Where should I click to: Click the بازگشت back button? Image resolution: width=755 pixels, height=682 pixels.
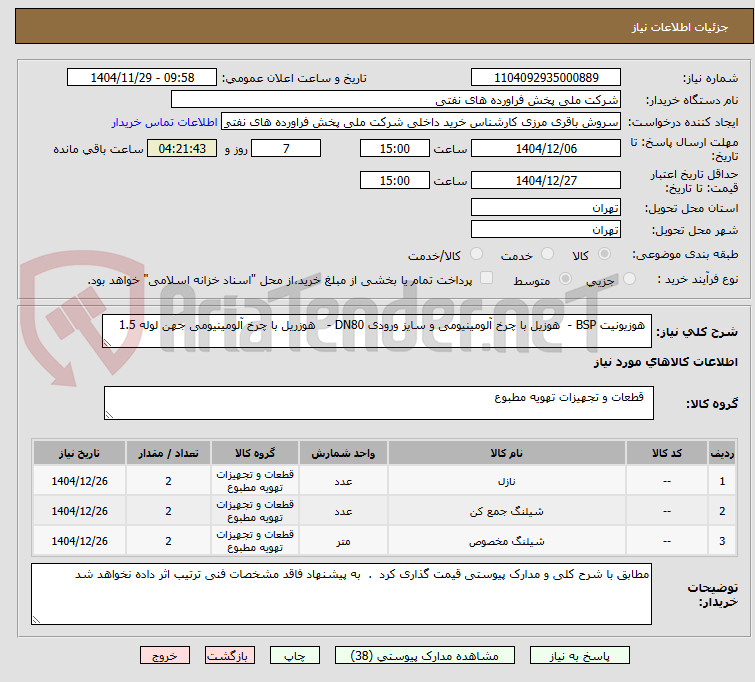point(230,656)
